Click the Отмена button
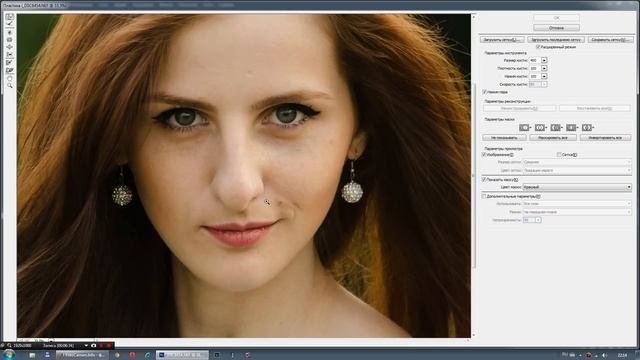 point(556,28)
